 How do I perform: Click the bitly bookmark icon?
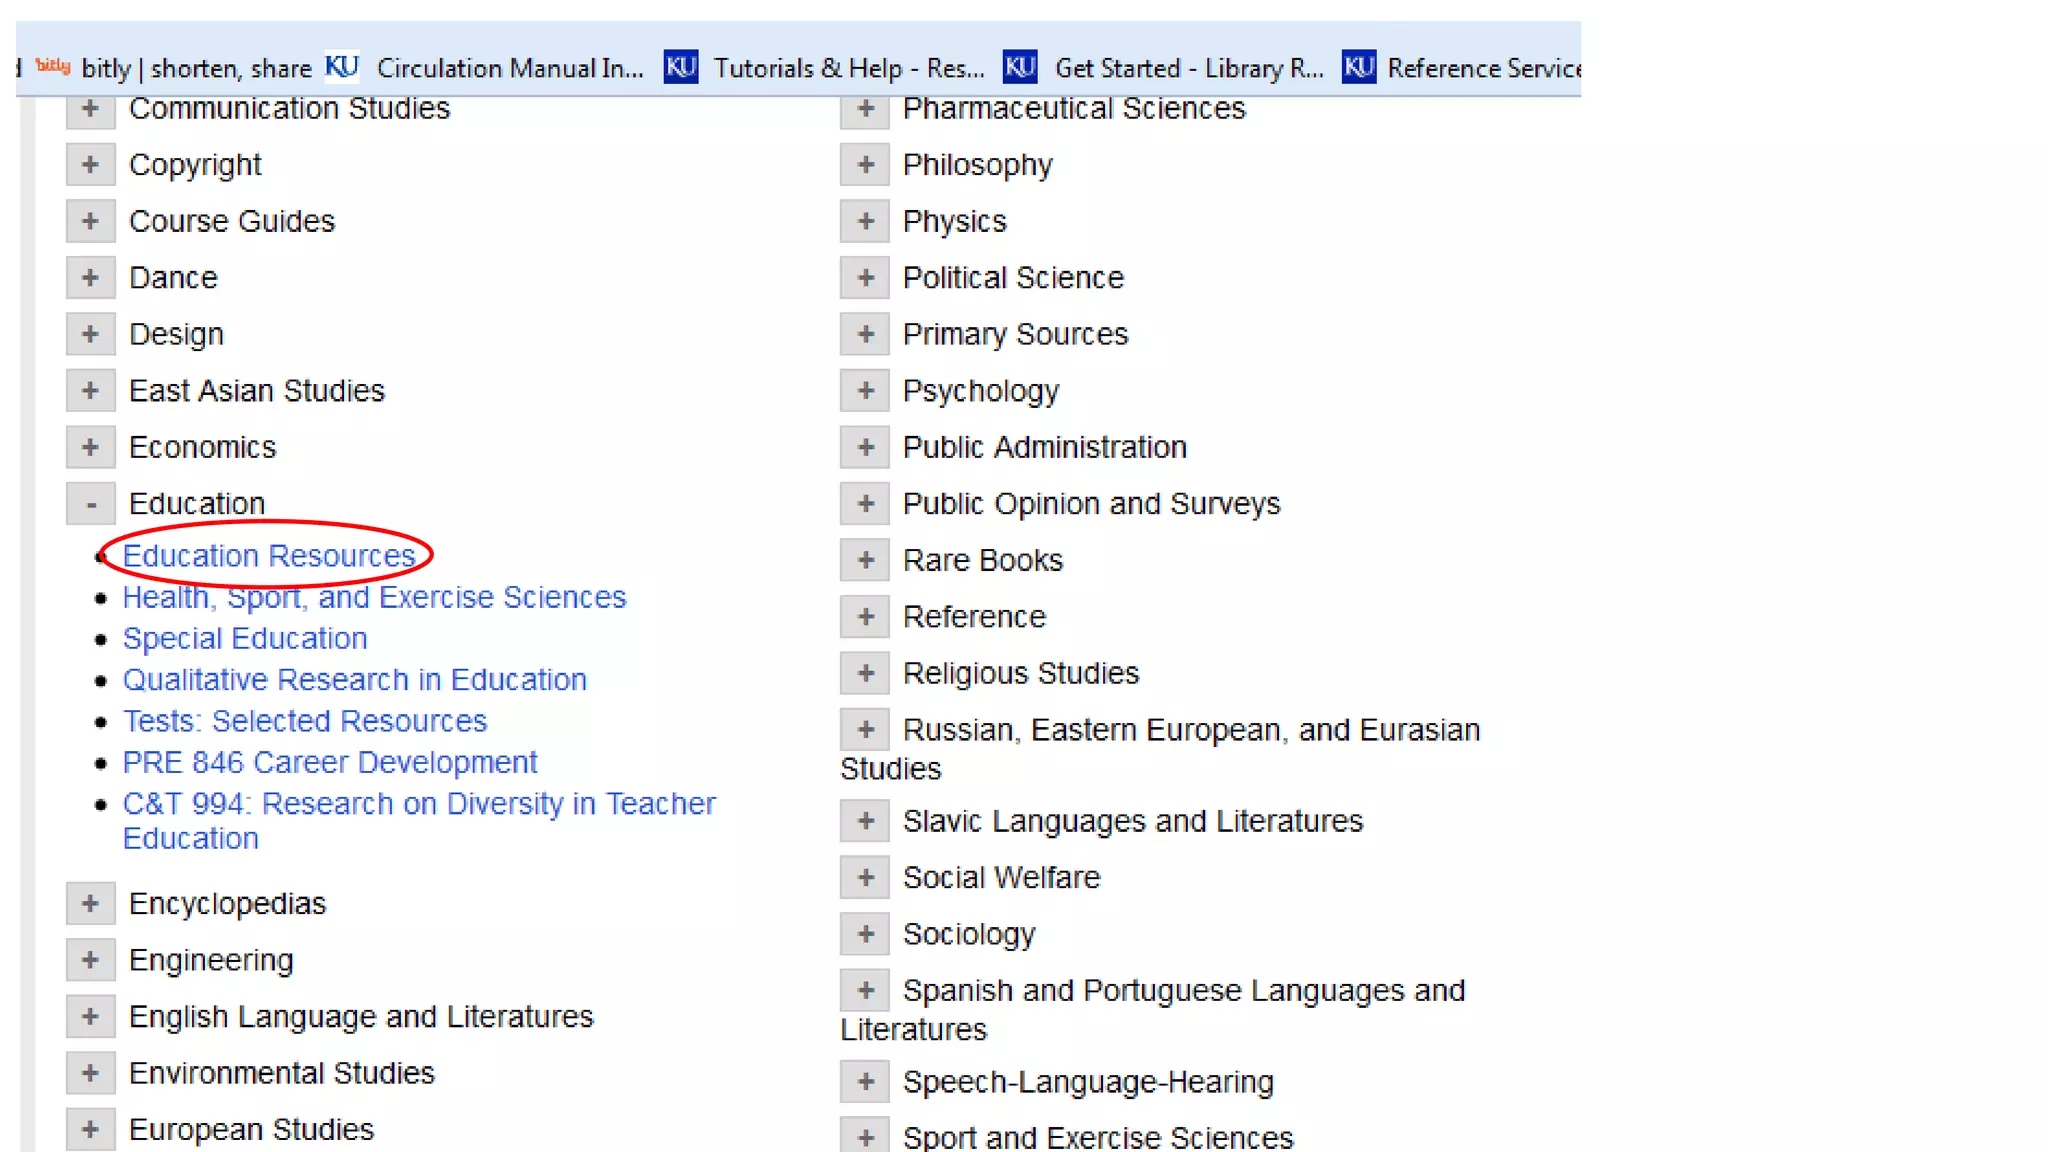(x=53, y=67)
